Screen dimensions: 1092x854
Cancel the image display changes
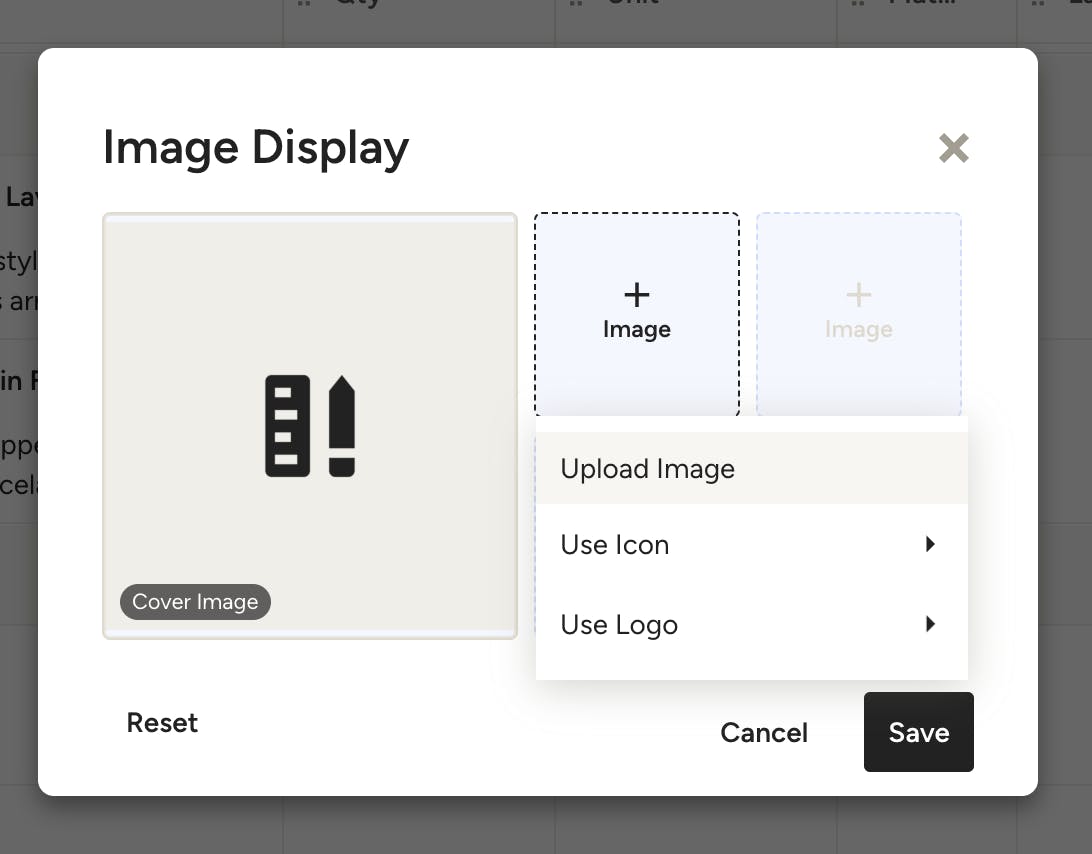764,733
